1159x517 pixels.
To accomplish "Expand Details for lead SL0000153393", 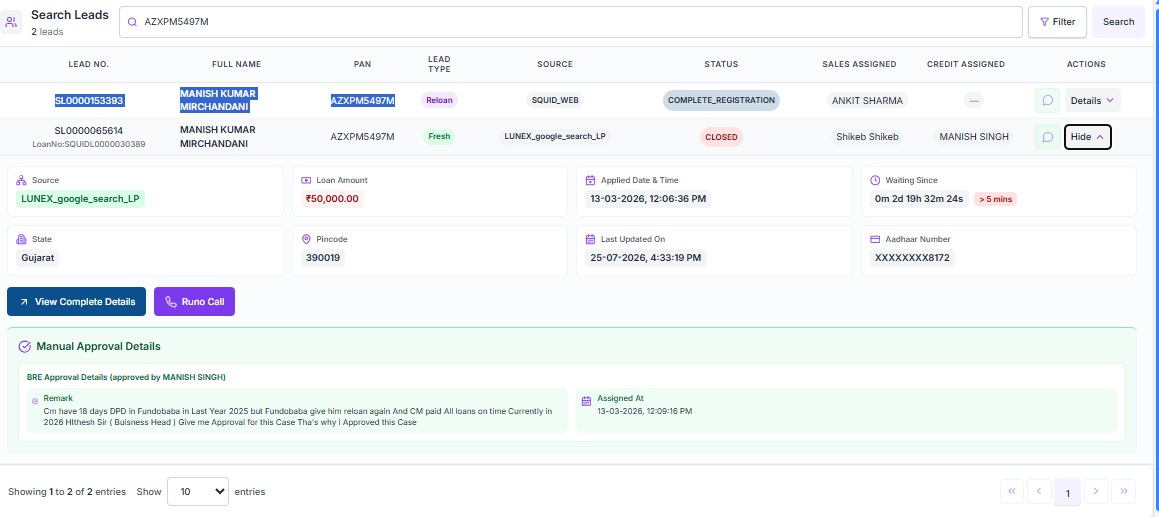I will (1092, 101).
